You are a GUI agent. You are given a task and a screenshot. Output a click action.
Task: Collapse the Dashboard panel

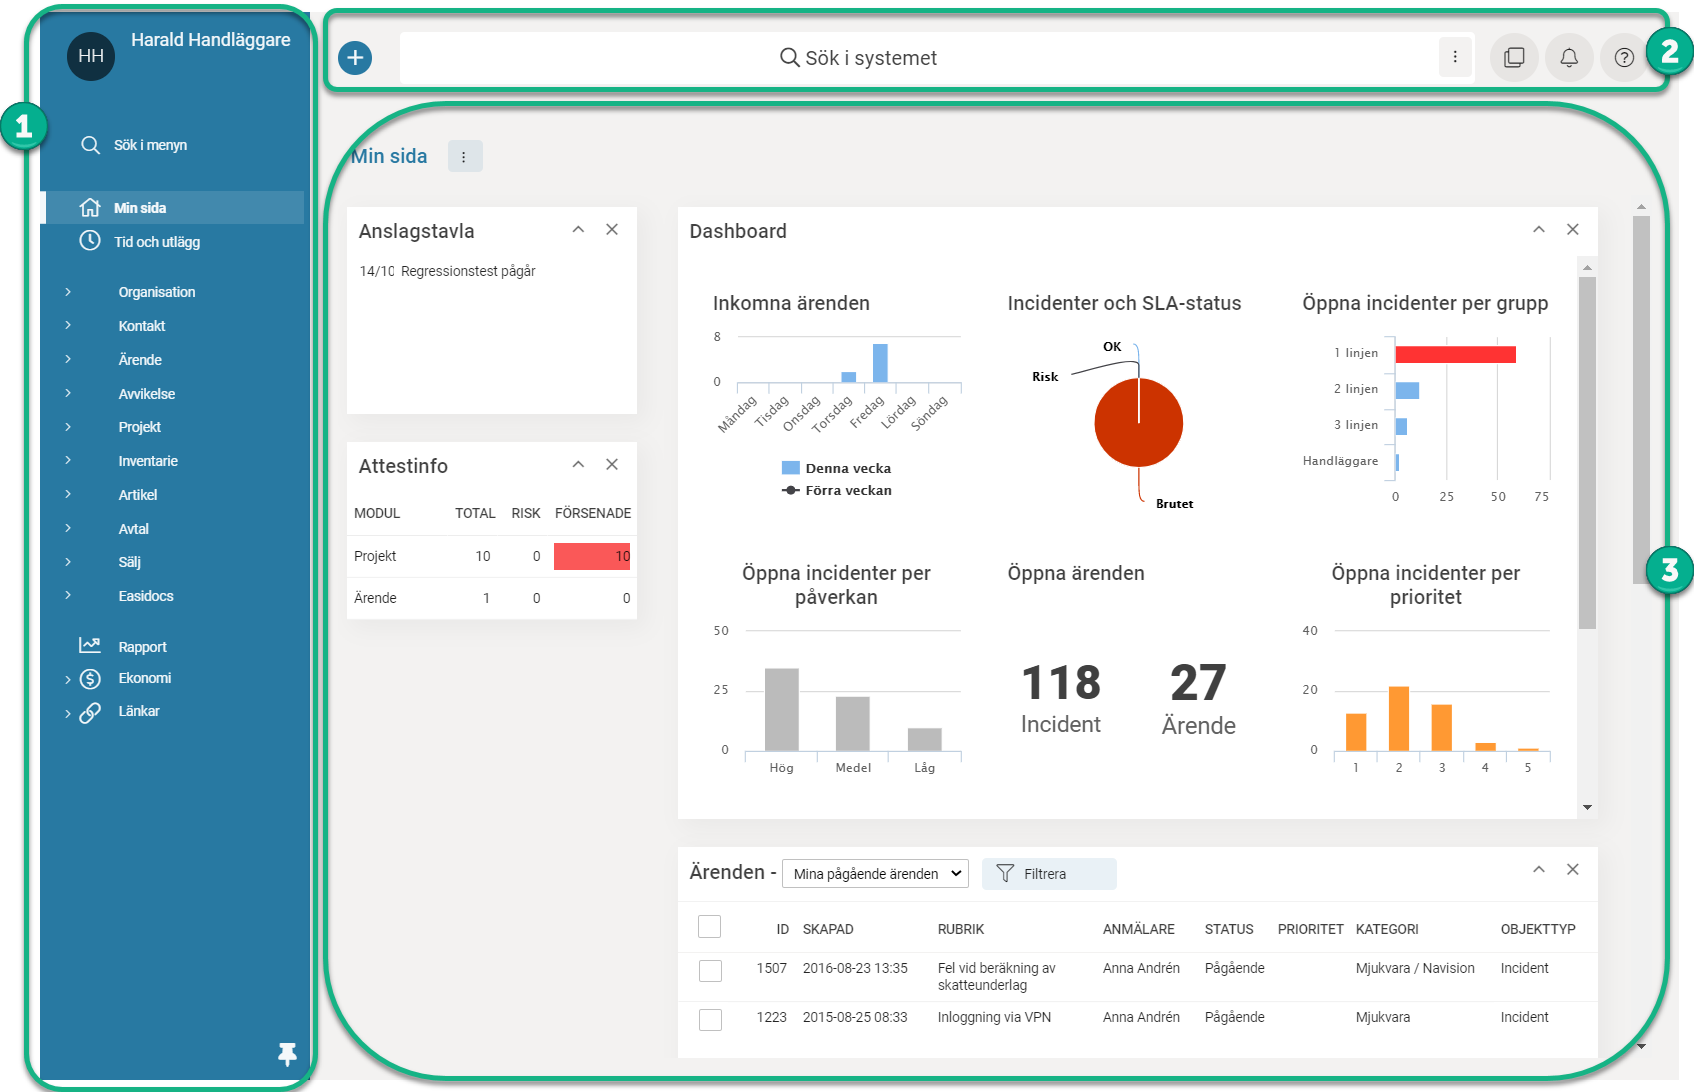1538,230
